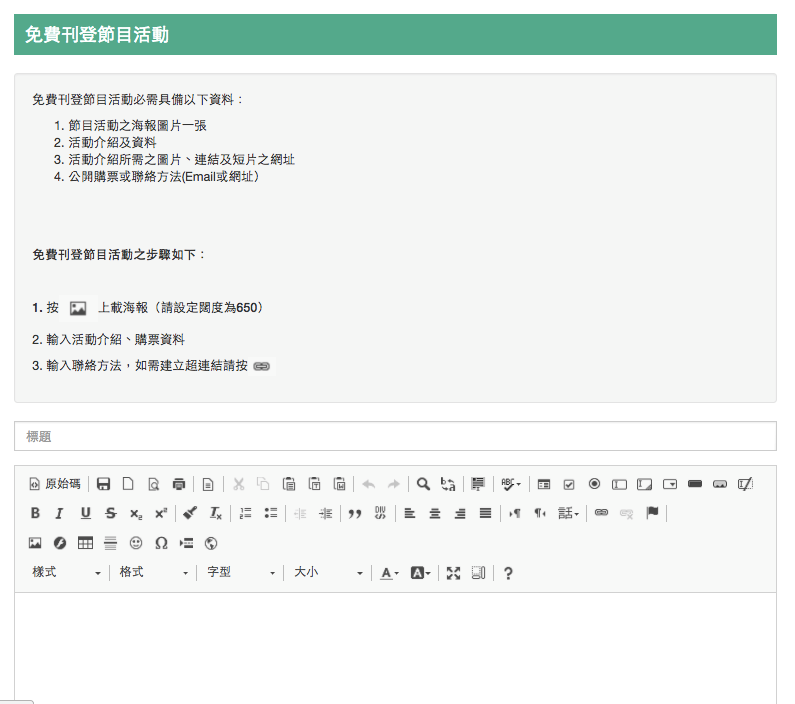This screenshot has width=795, height=704.
Task: Toggle Bold formatting
Action: (35, 513)
